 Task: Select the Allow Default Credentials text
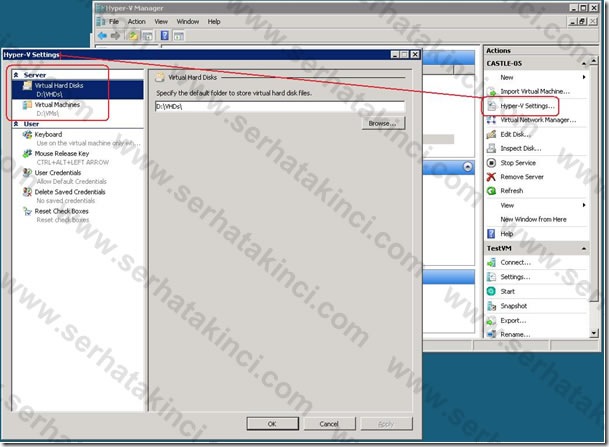pyautogui.click(x=71, y=181)
